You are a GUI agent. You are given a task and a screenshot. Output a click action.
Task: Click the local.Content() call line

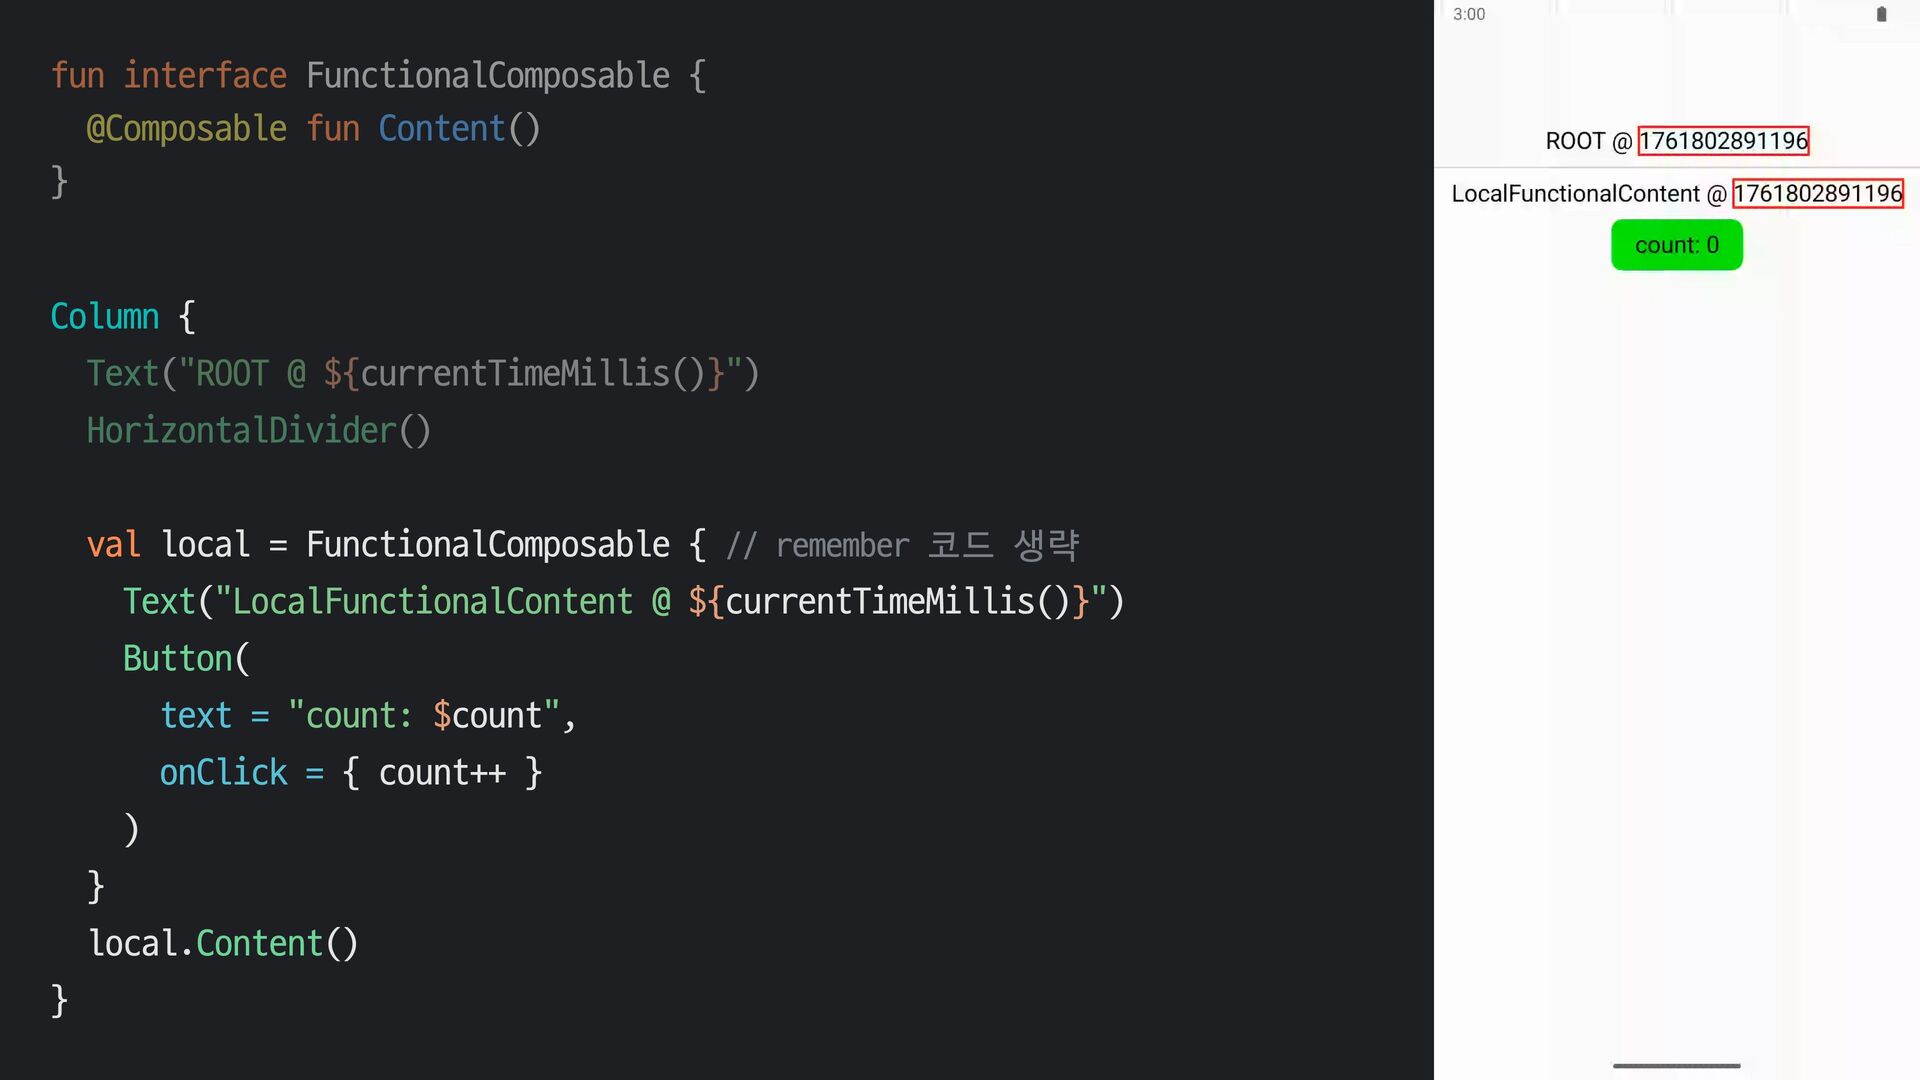point(223,944)
